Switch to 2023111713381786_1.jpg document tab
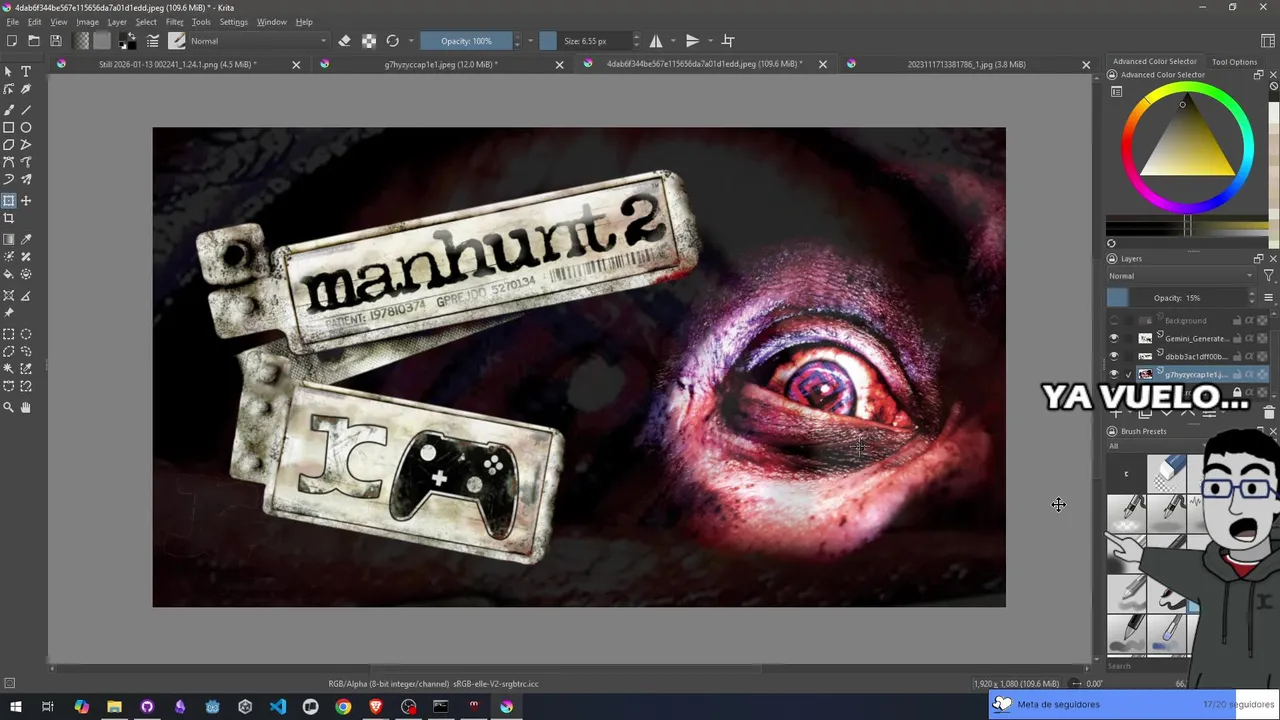The width and height of the screenshot is (1280, 720). click(x=966, y=64)
